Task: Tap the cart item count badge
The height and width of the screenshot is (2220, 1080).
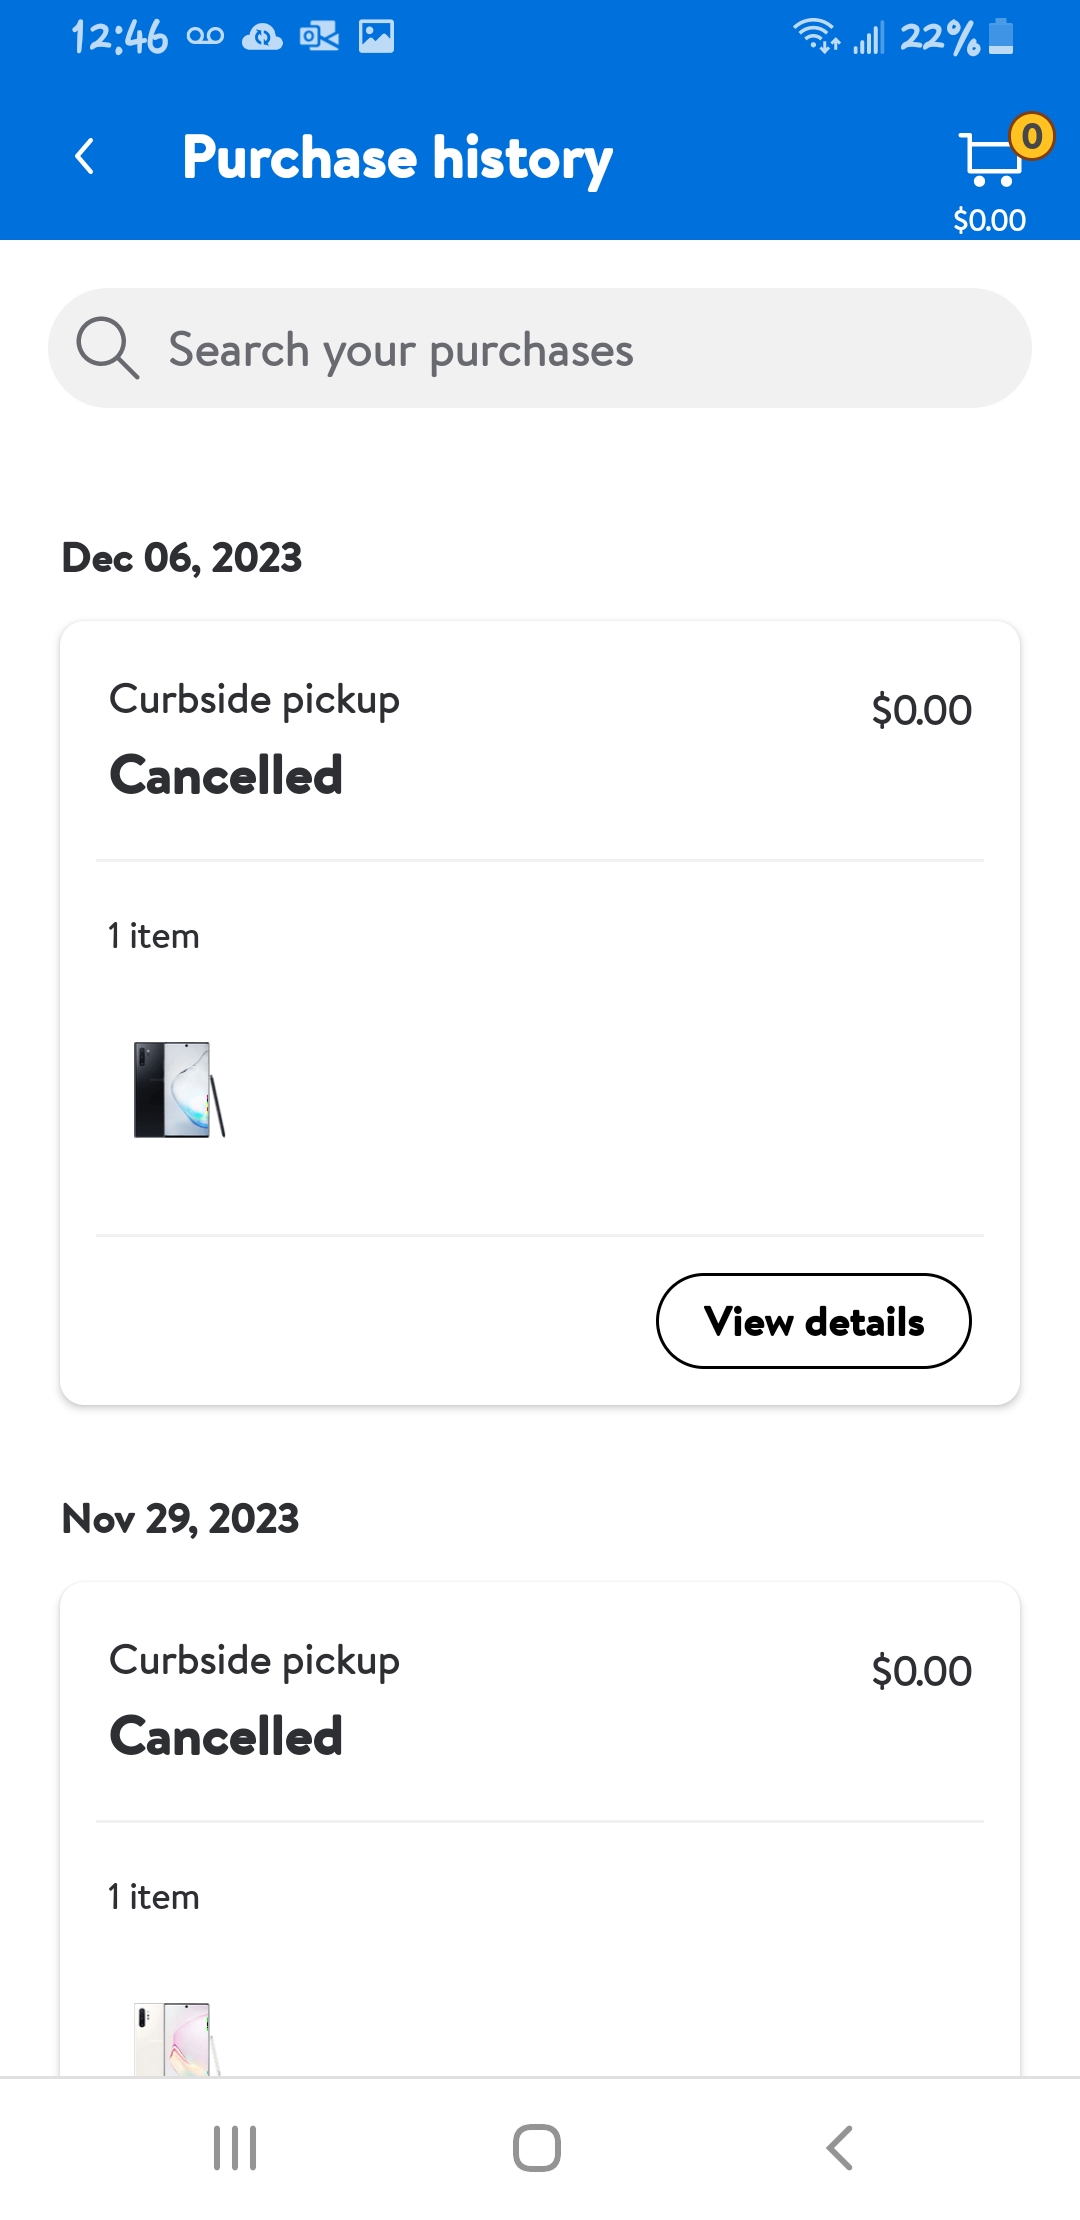Action: pos(1032,136)
